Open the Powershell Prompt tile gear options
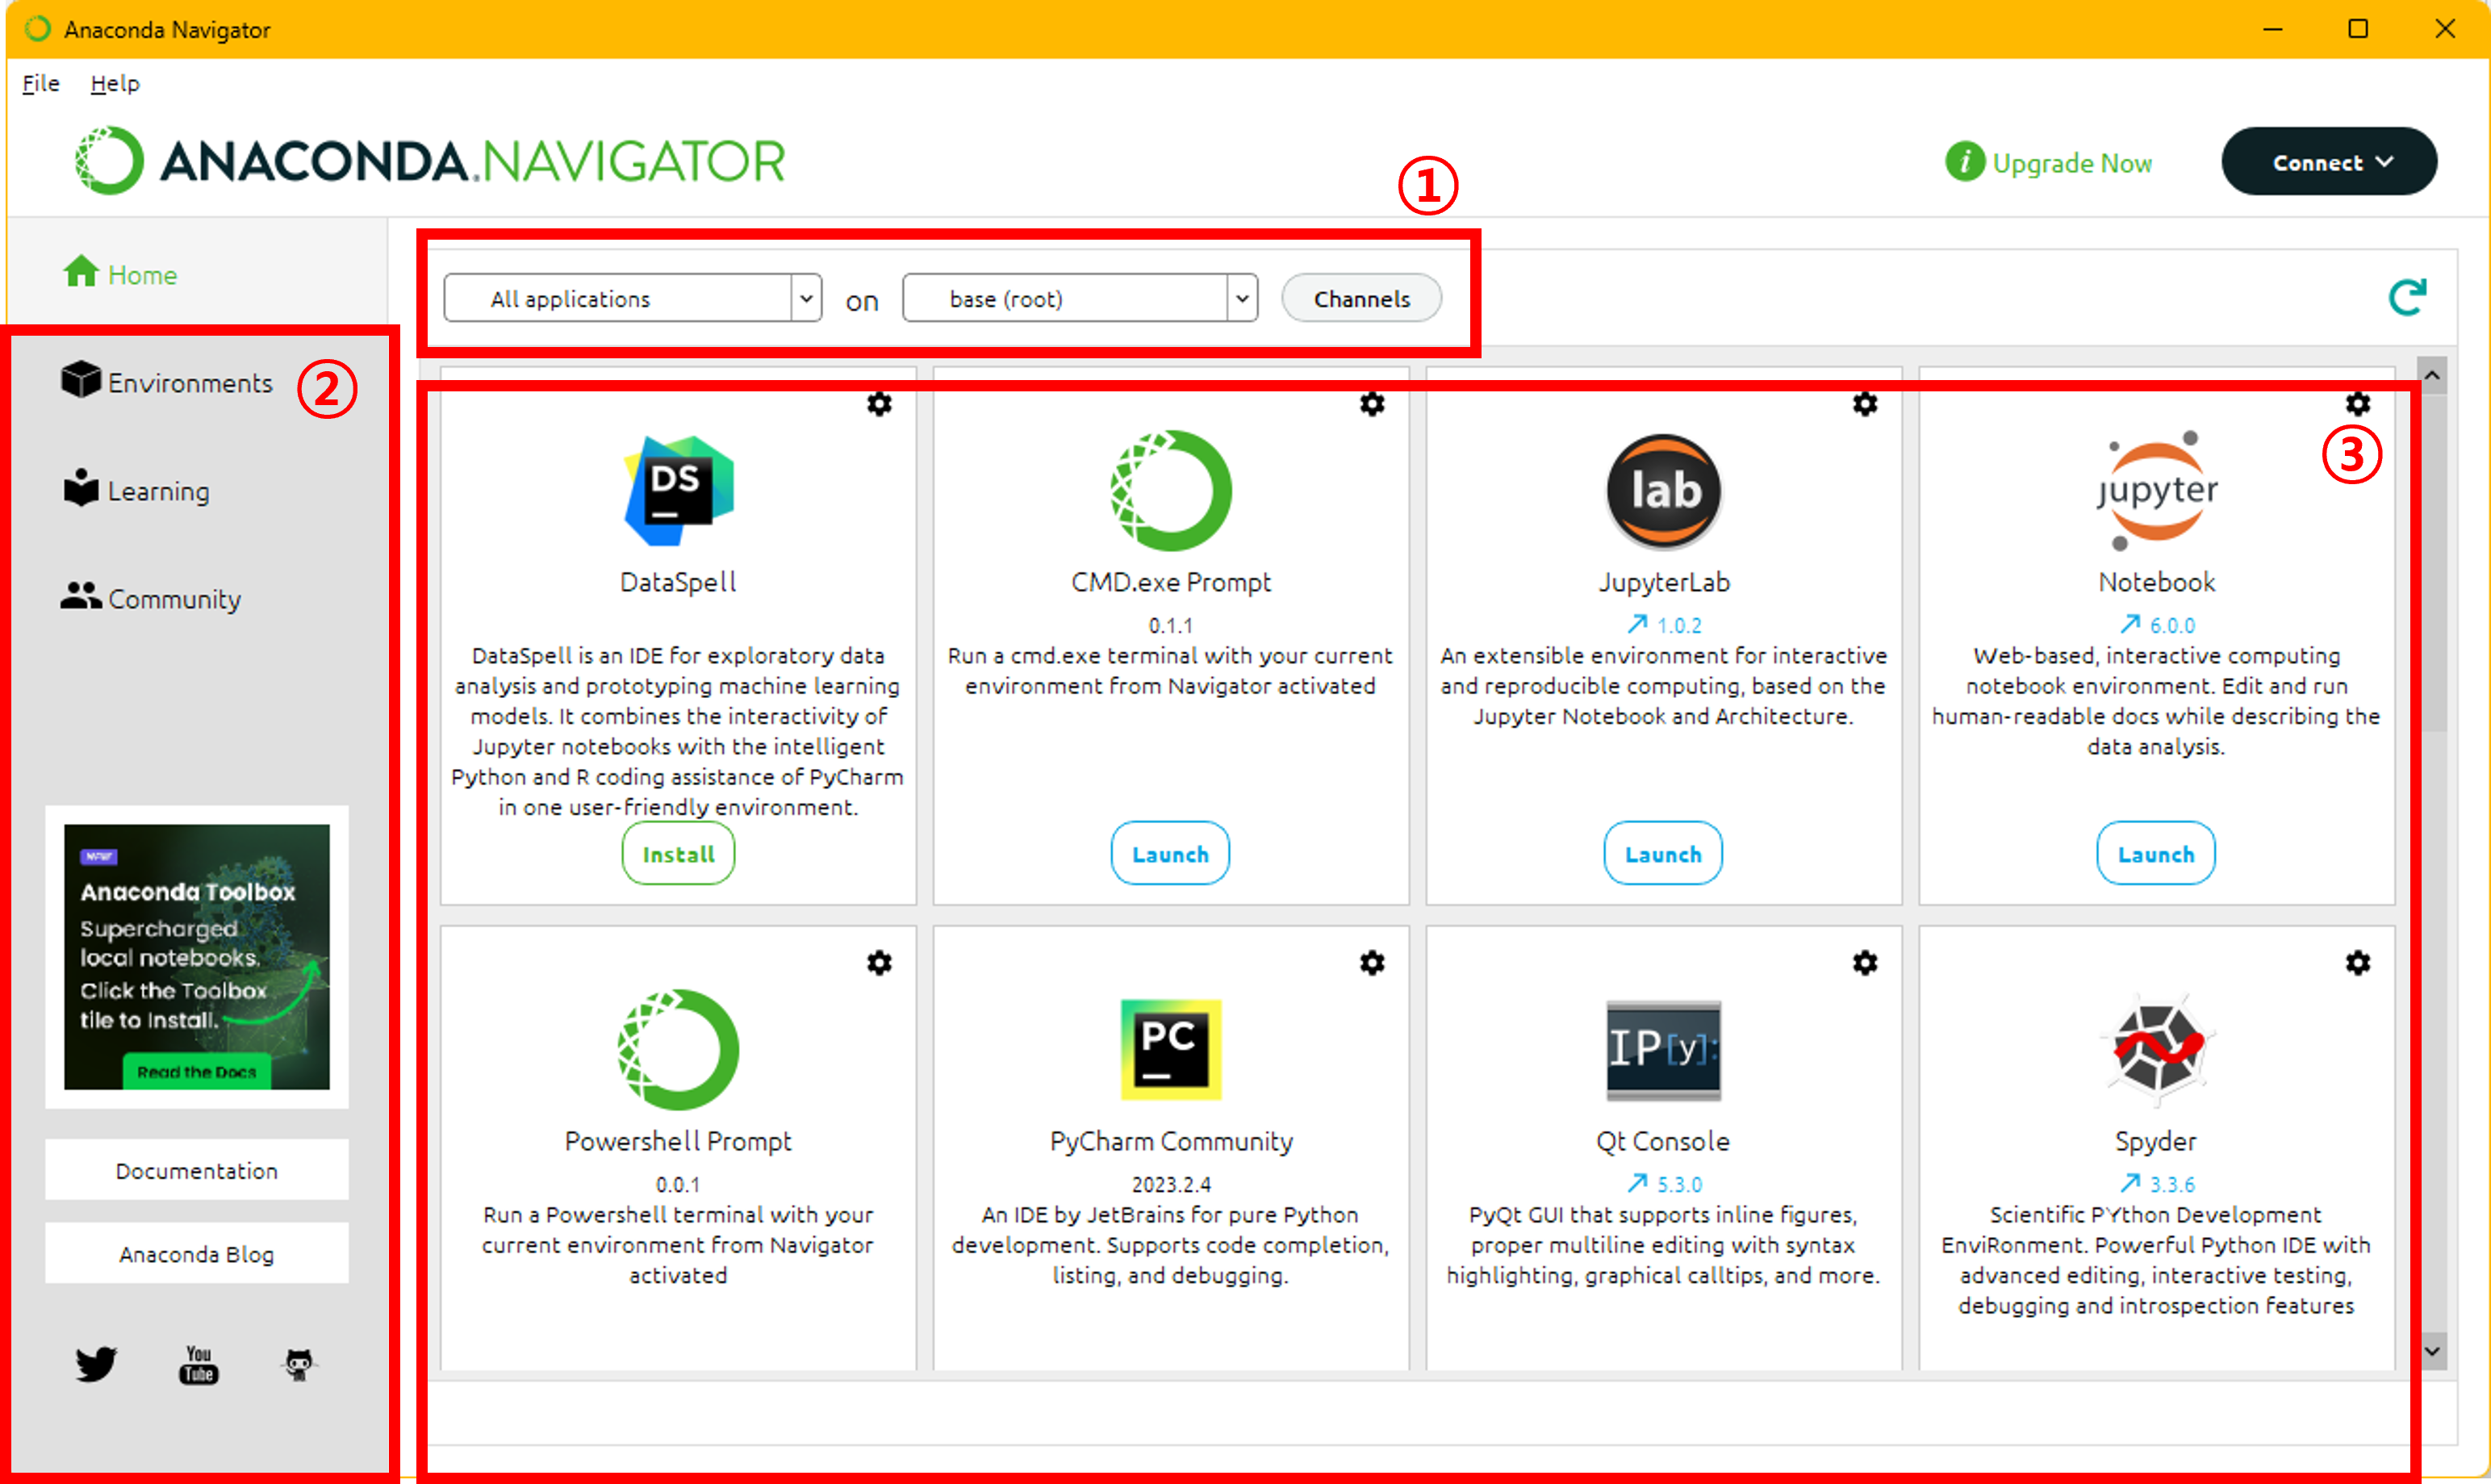 click(x=879, y=963)
